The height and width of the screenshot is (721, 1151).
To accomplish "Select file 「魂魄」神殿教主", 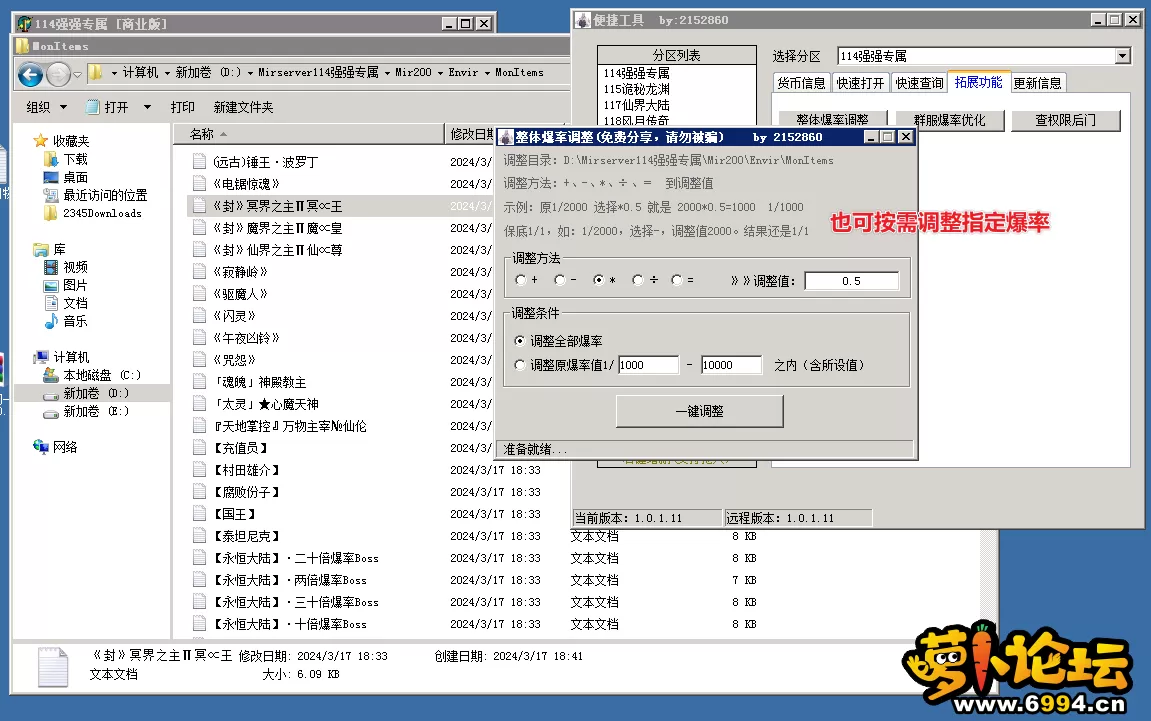I will tap(260, 382).
